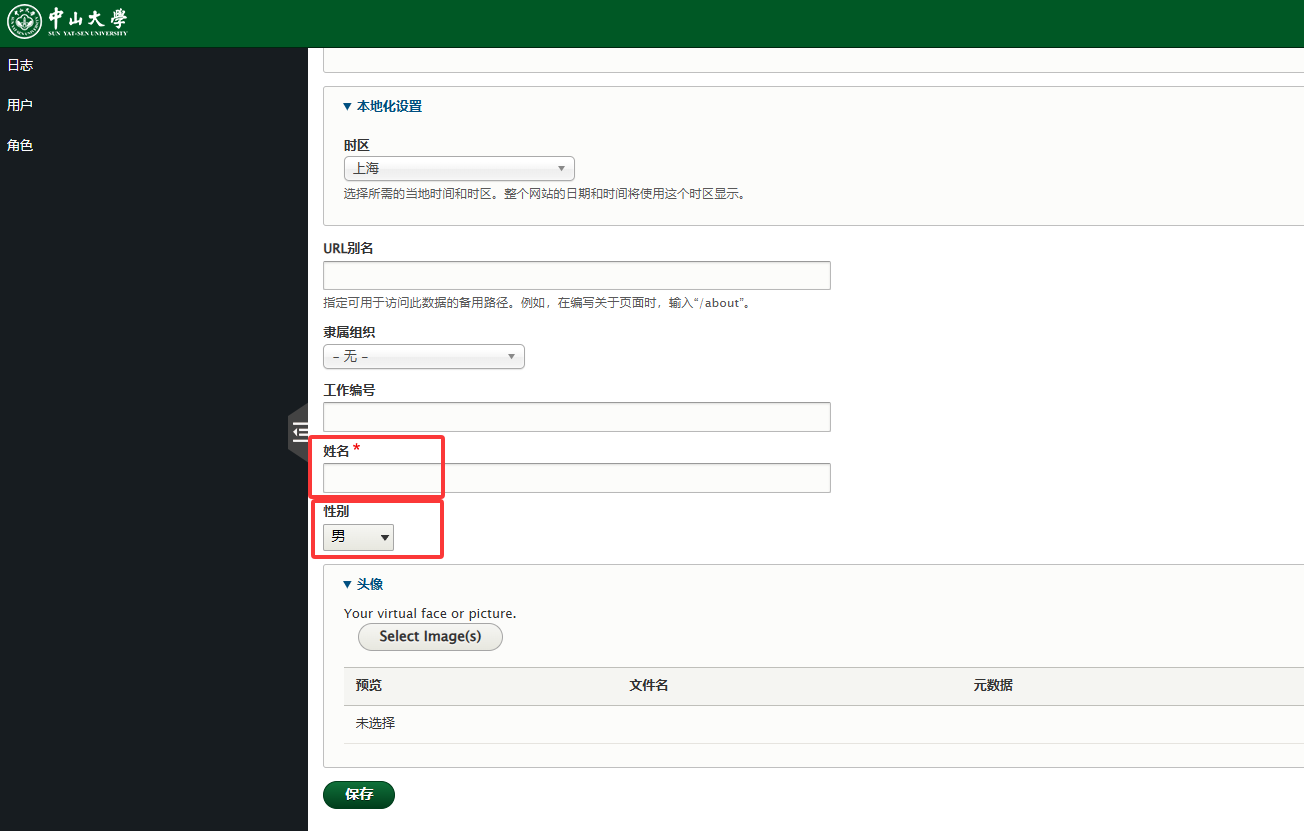Click the Sun Yat-sen University round emblem
1304x831 pixels.
[25, 22]
